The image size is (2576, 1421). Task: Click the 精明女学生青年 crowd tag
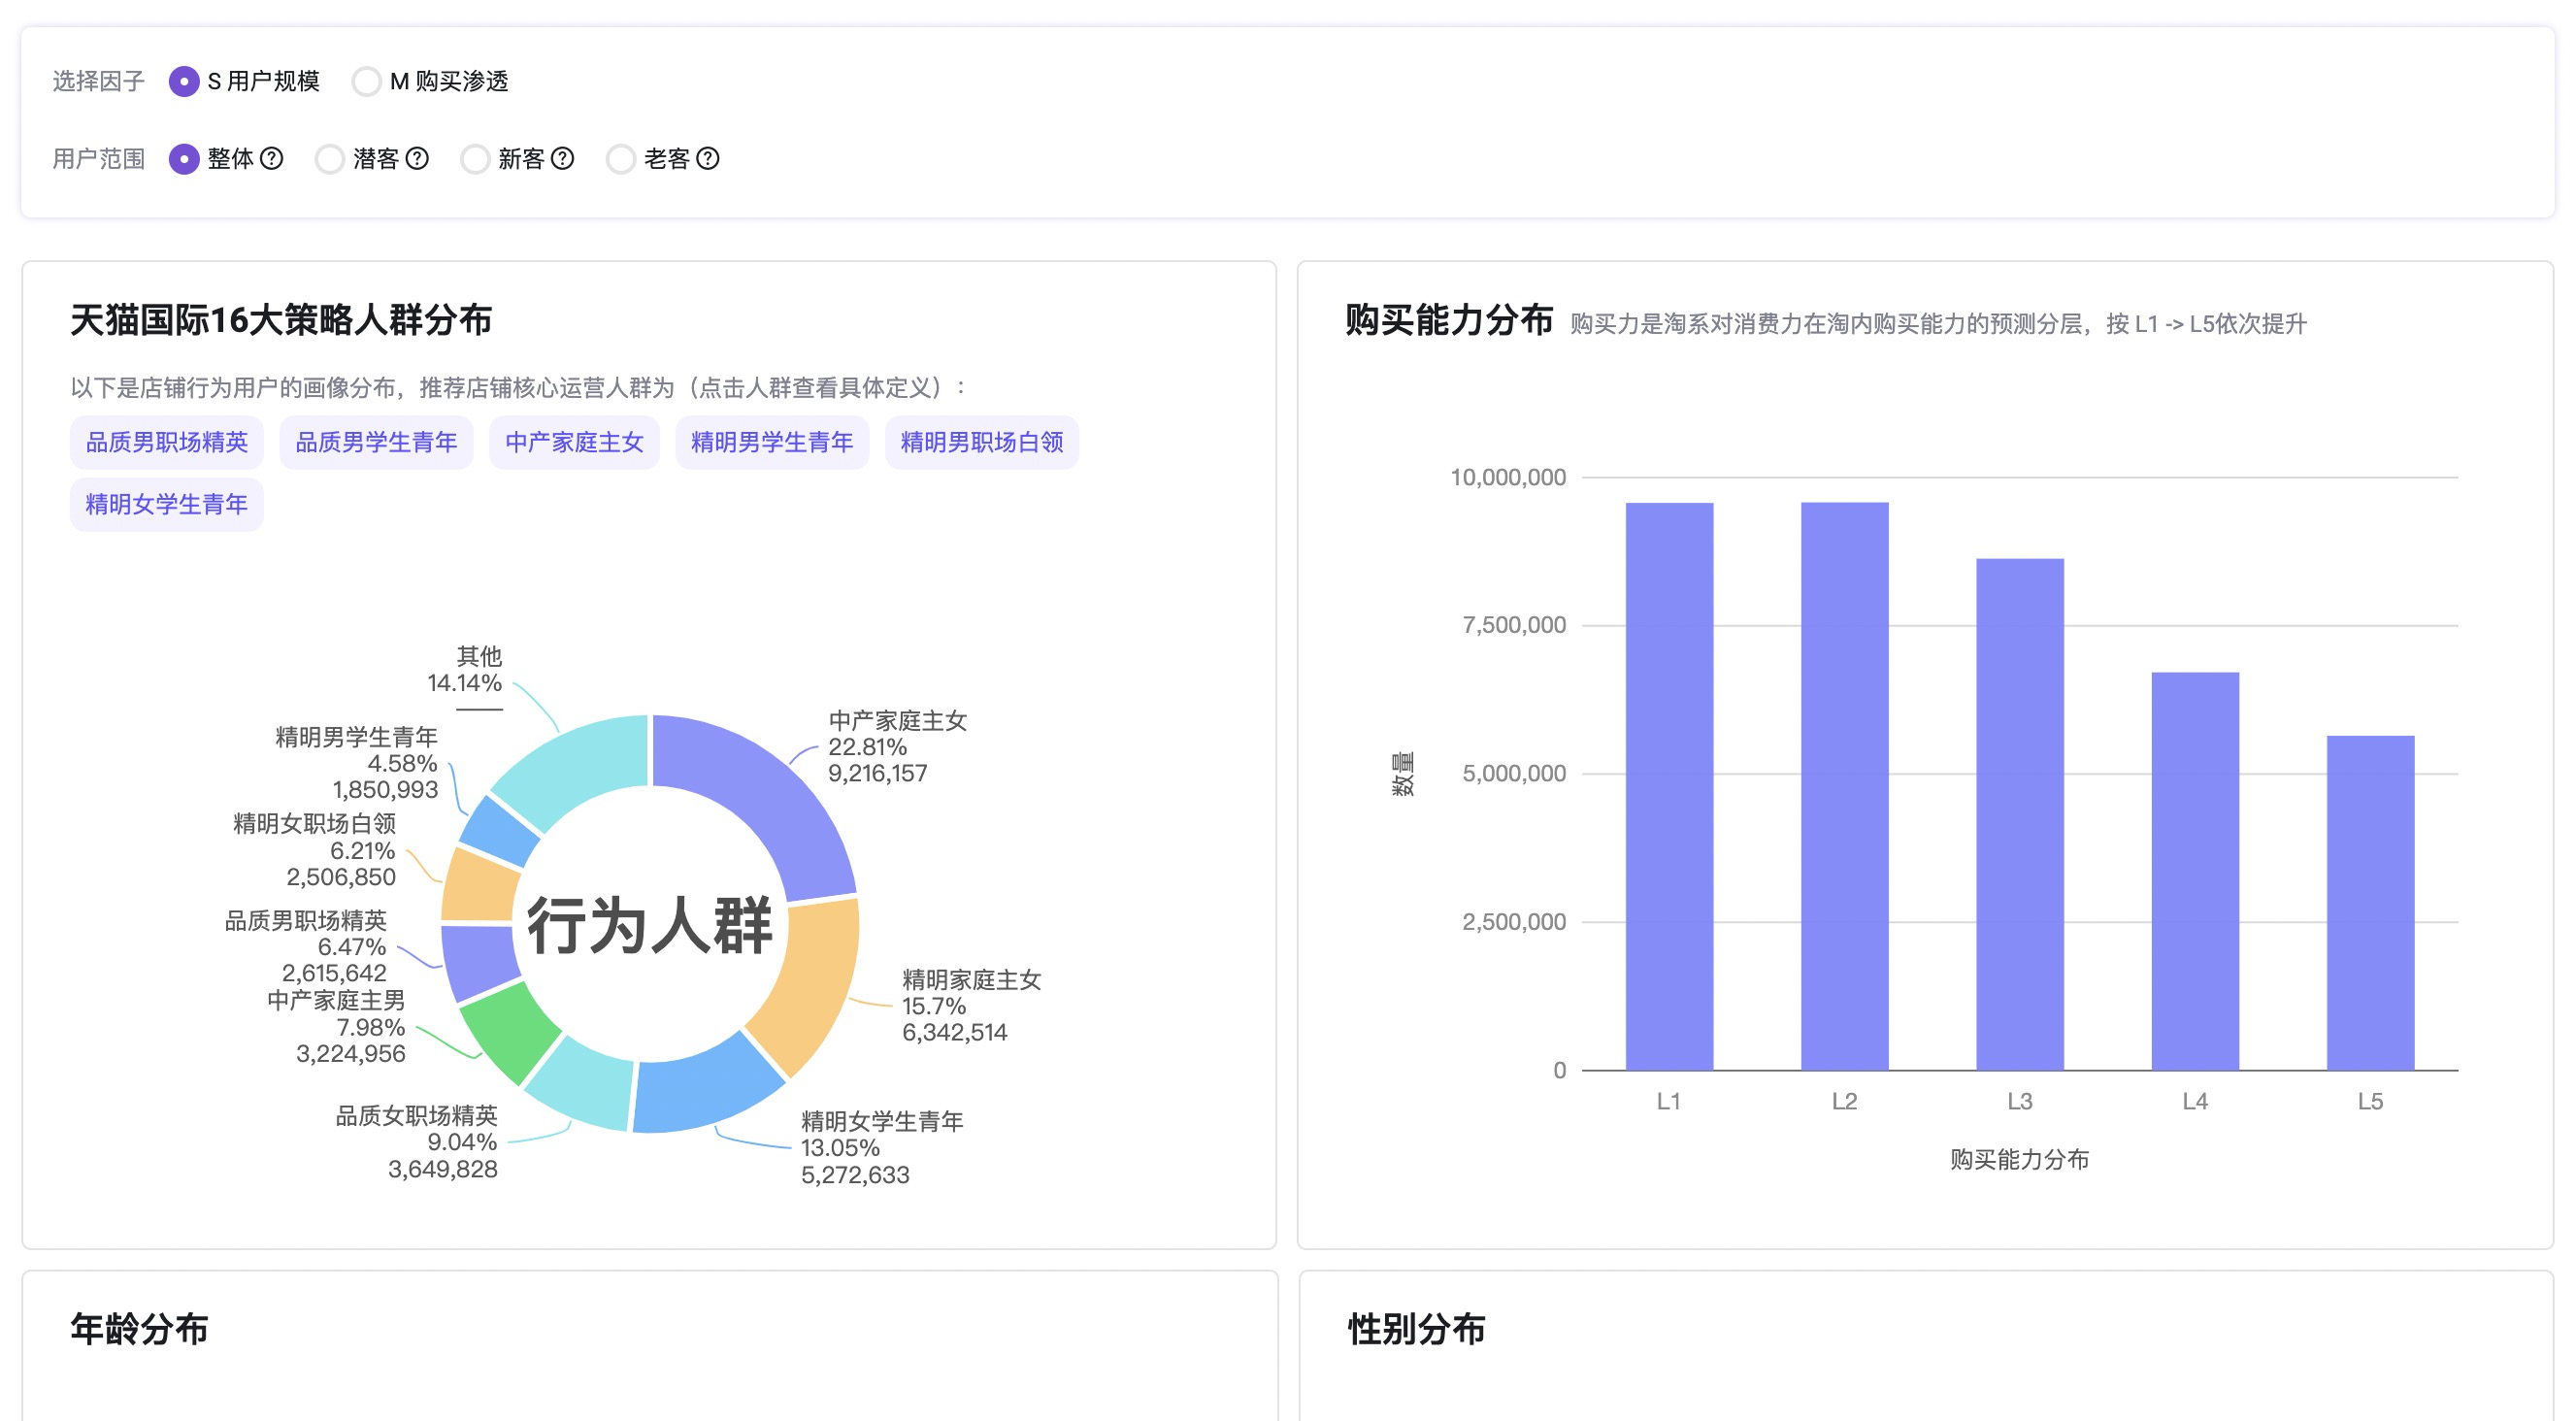coord(167,504)
